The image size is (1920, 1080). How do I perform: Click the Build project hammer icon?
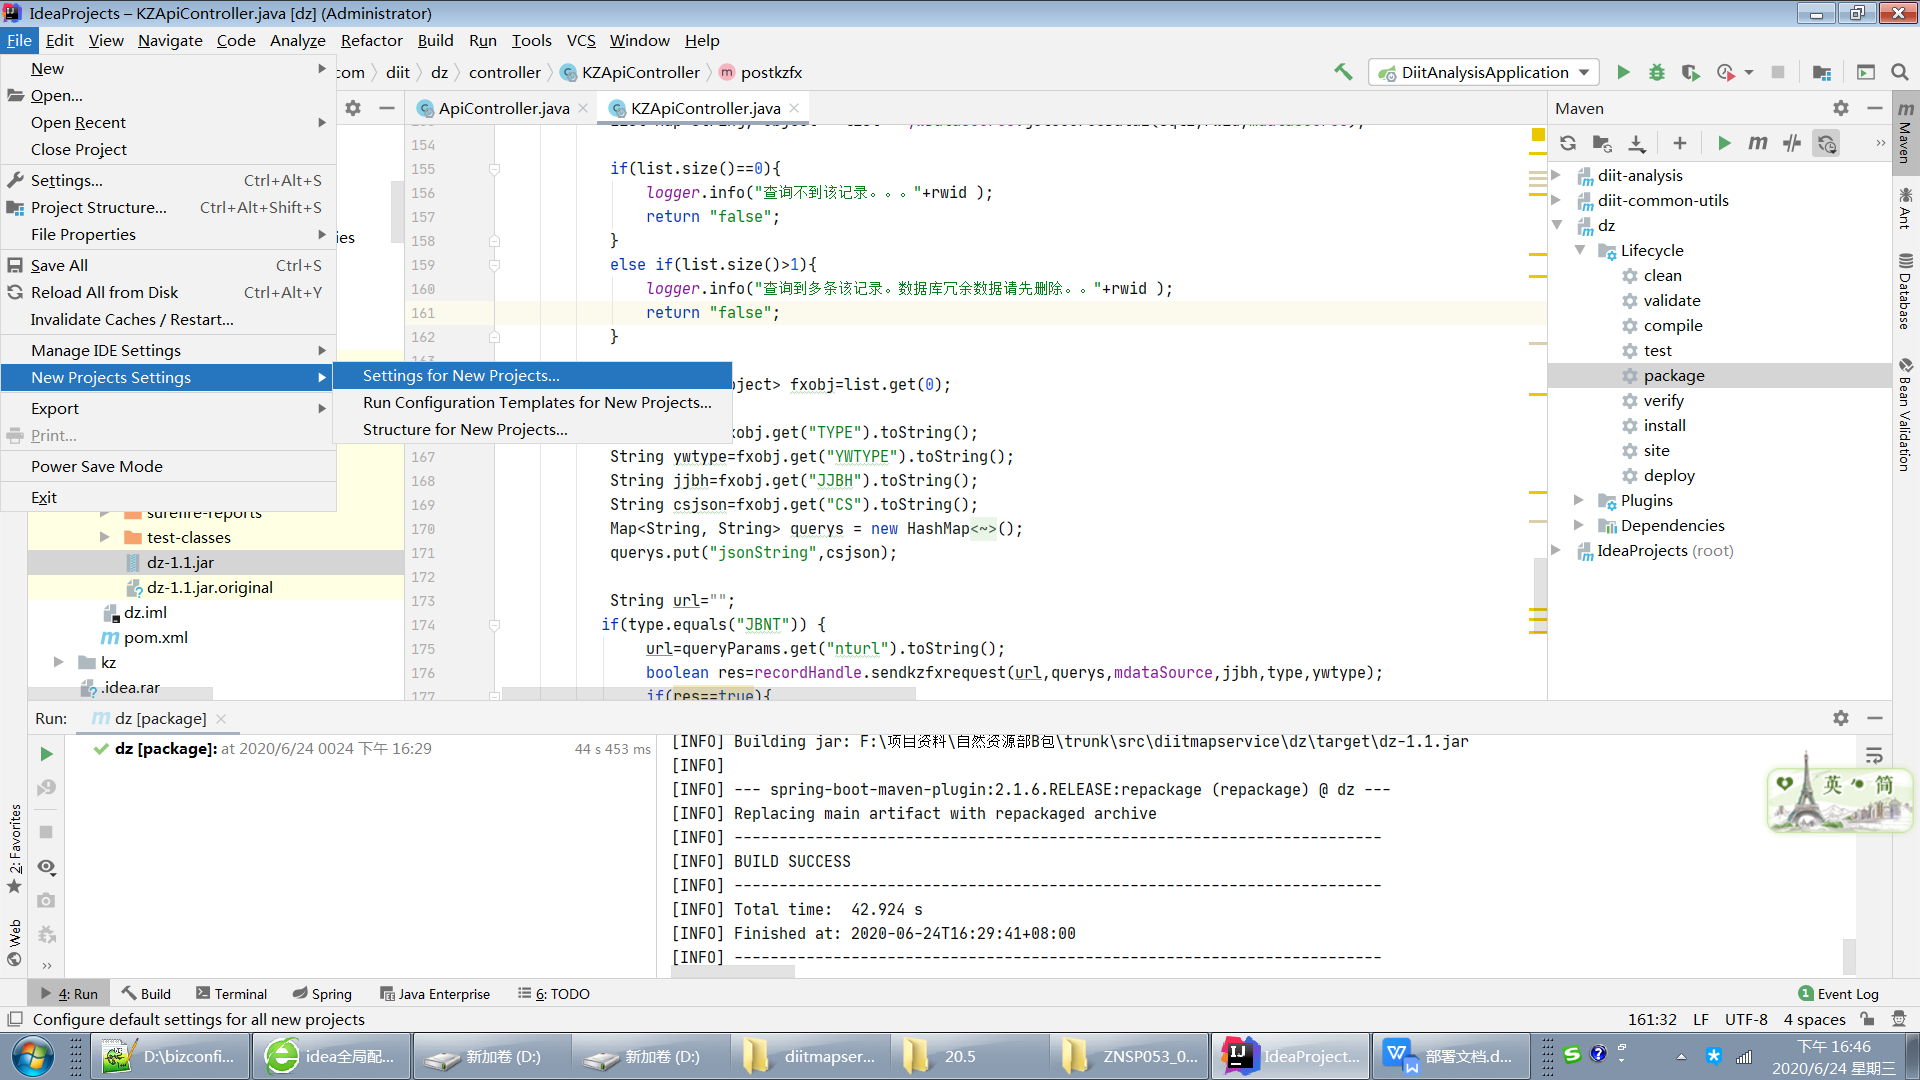[x=1343, y=72]
